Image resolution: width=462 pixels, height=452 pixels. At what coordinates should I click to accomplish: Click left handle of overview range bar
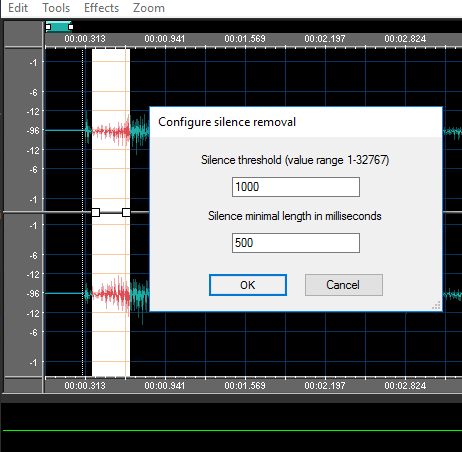(48, 27)
